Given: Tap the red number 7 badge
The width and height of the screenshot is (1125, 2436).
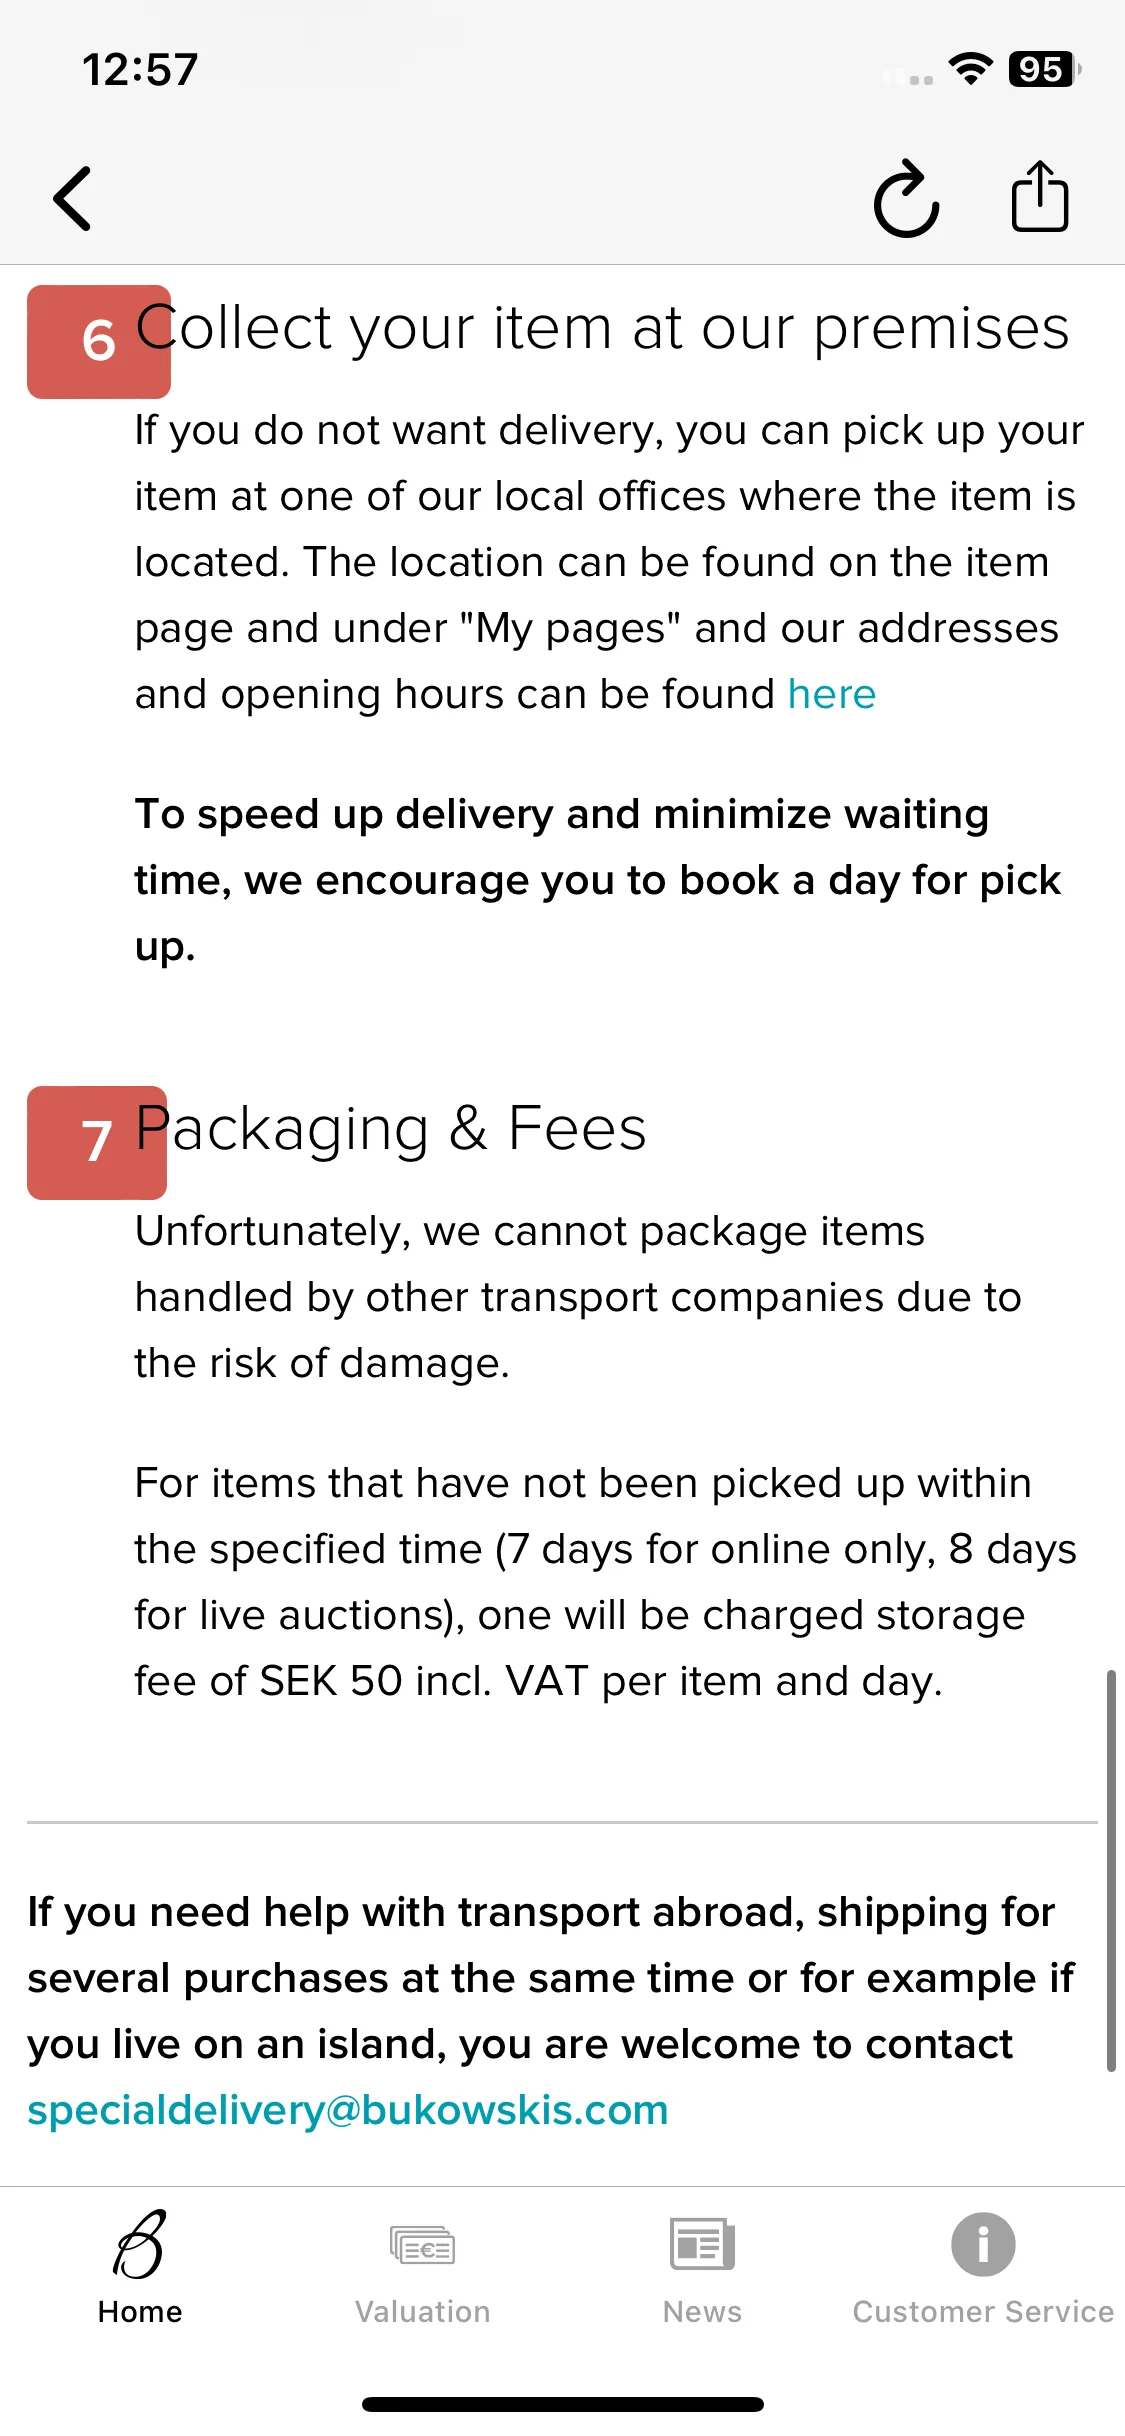Looking at the screenshot, I should coord(97,1143).
